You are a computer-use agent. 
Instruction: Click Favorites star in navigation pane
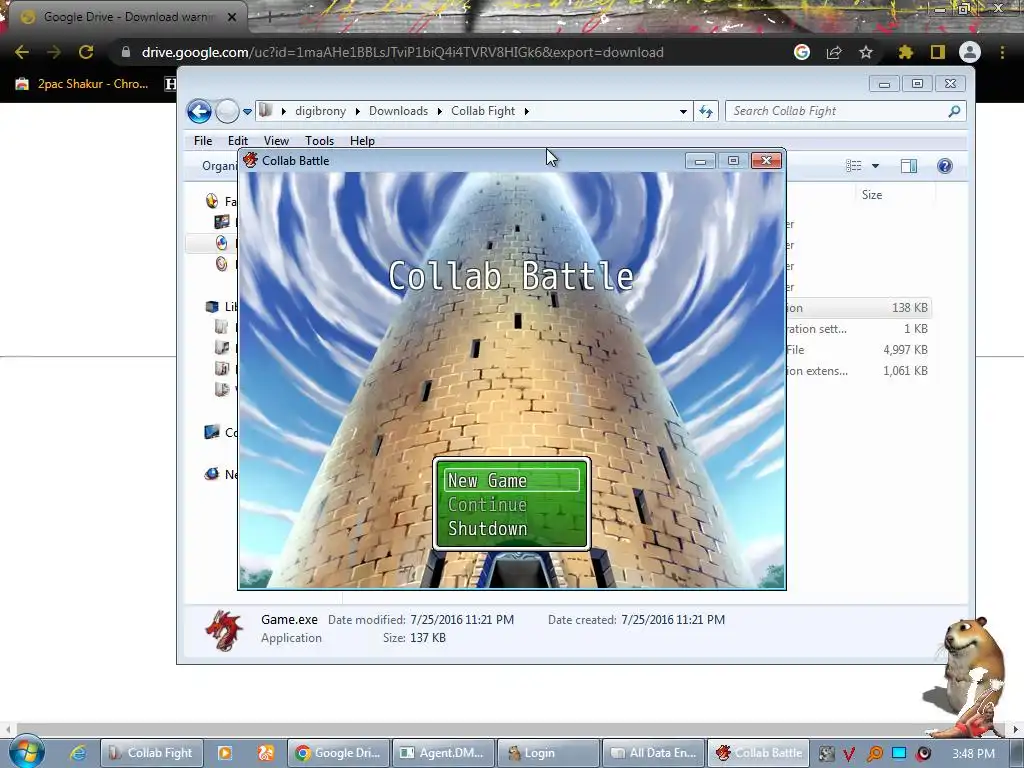(212, 201)
